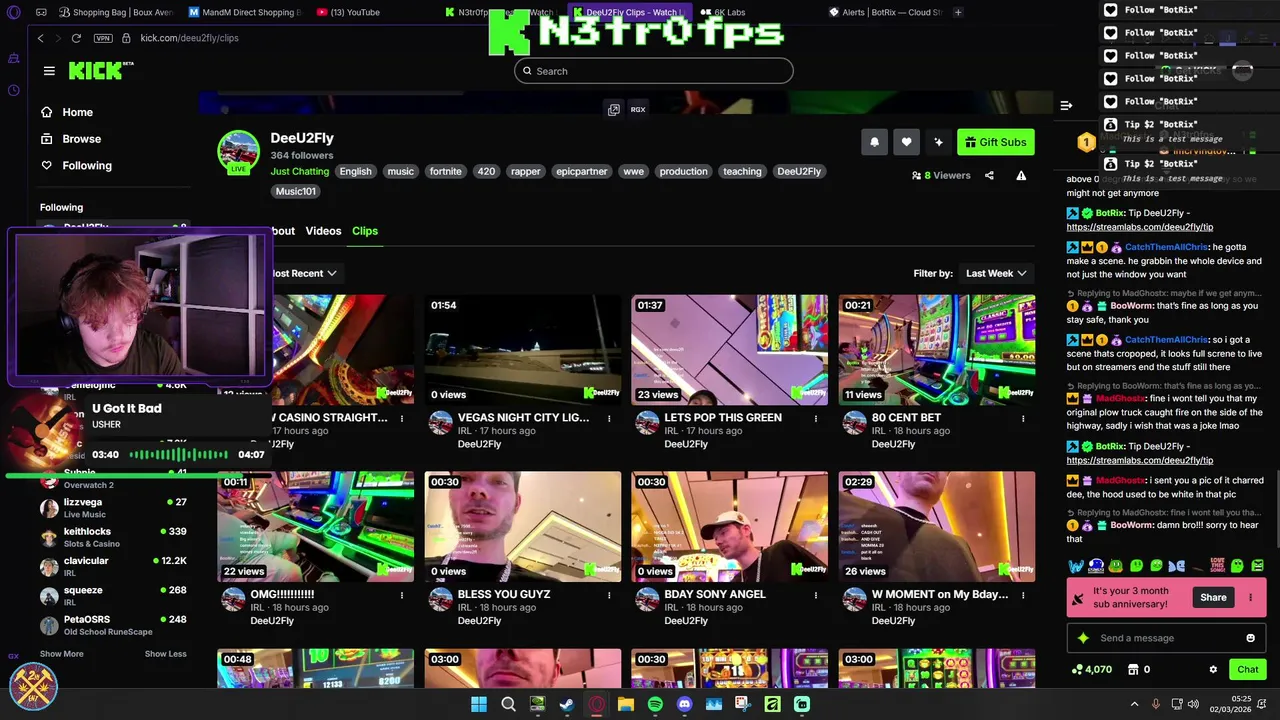Toggle microphone icon in system tray
The height and width of the screenshot is (720, 1280).
(x=1156, y=704)
